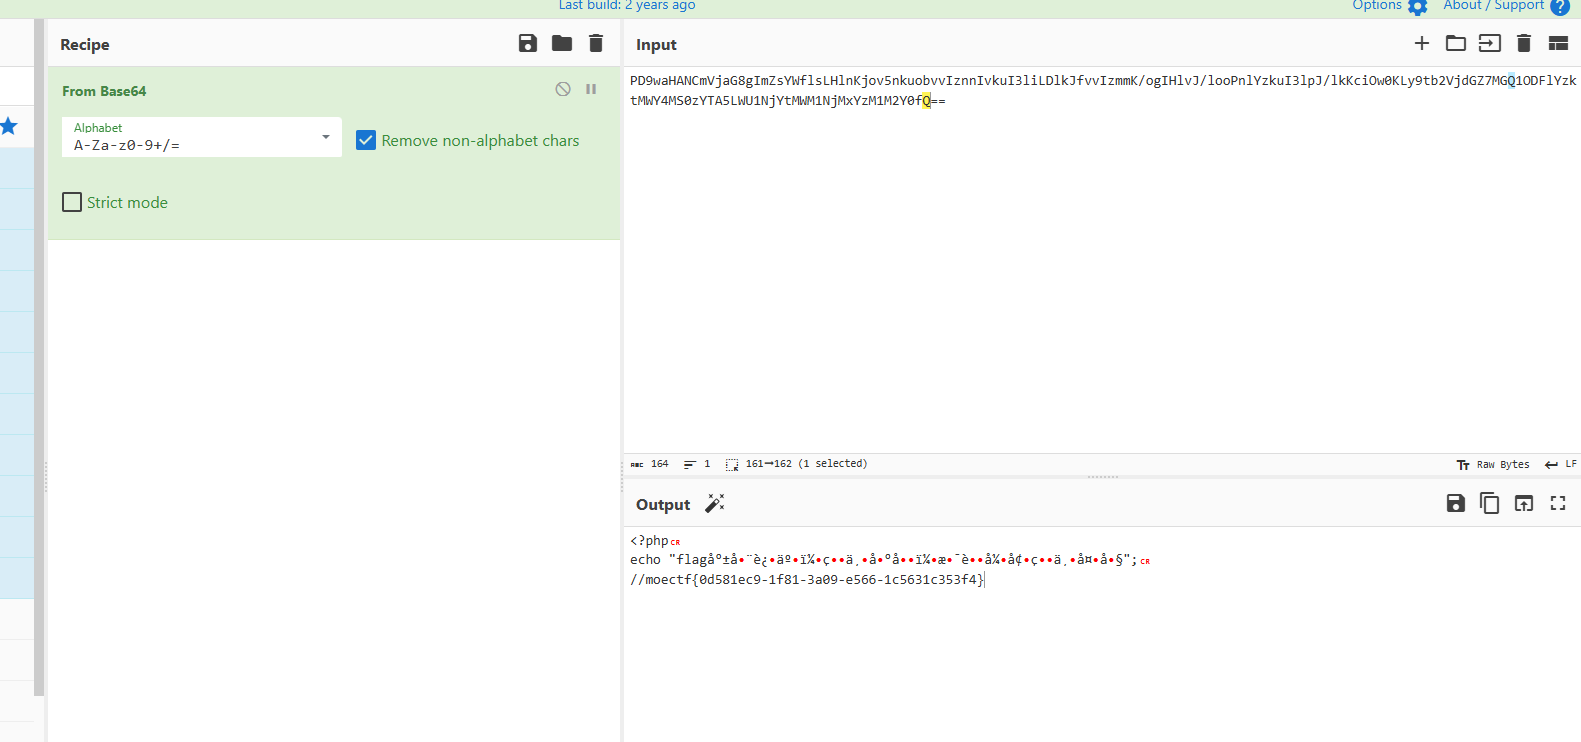Image resolution: width=1581 pixels, height=742 pixels.
Task: Enable the Strict mode checkbox
Action: (72, 202)
